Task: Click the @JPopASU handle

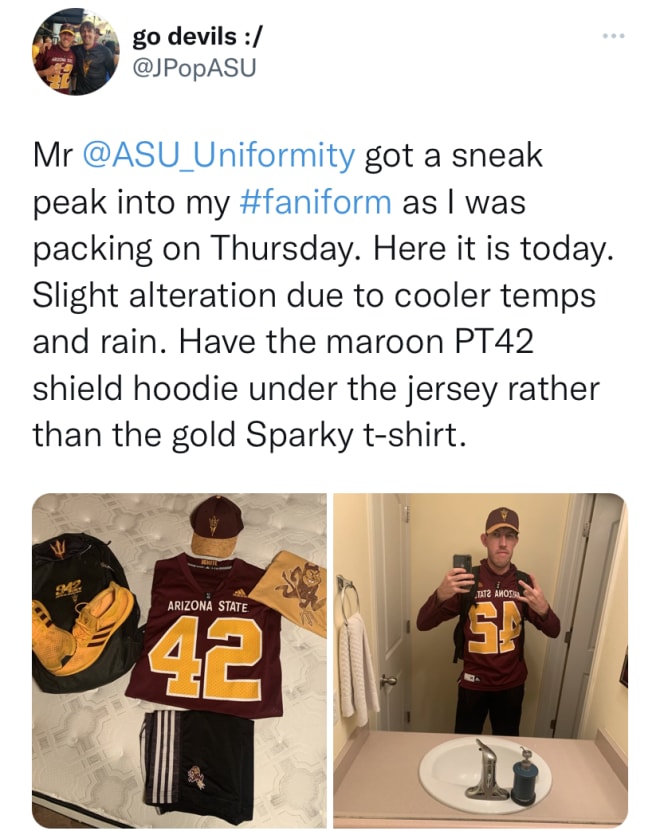Action: point(193,68)
